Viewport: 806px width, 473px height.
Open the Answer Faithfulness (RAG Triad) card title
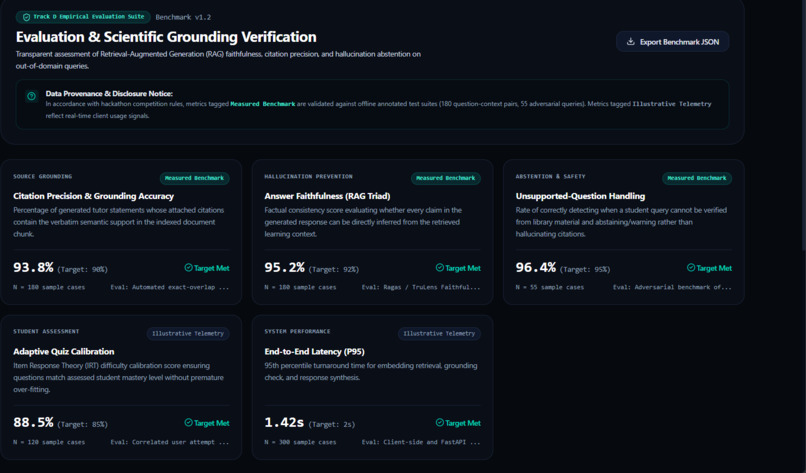(x=327, y=196)
